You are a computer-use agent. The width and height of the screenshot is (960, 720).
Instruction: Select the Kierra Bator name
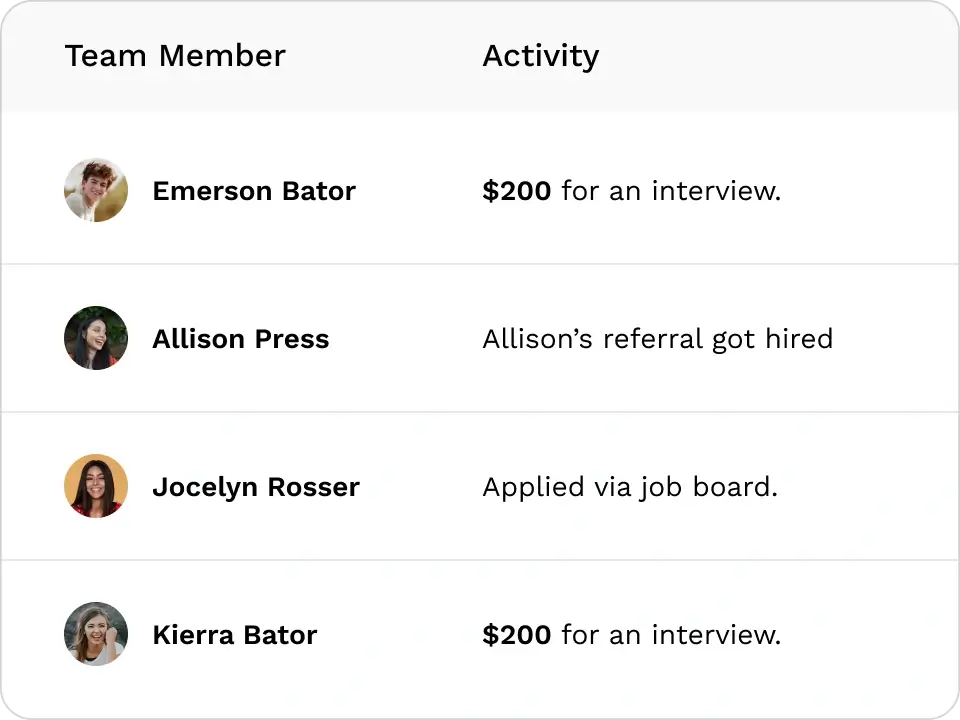(x=234, y=635)
